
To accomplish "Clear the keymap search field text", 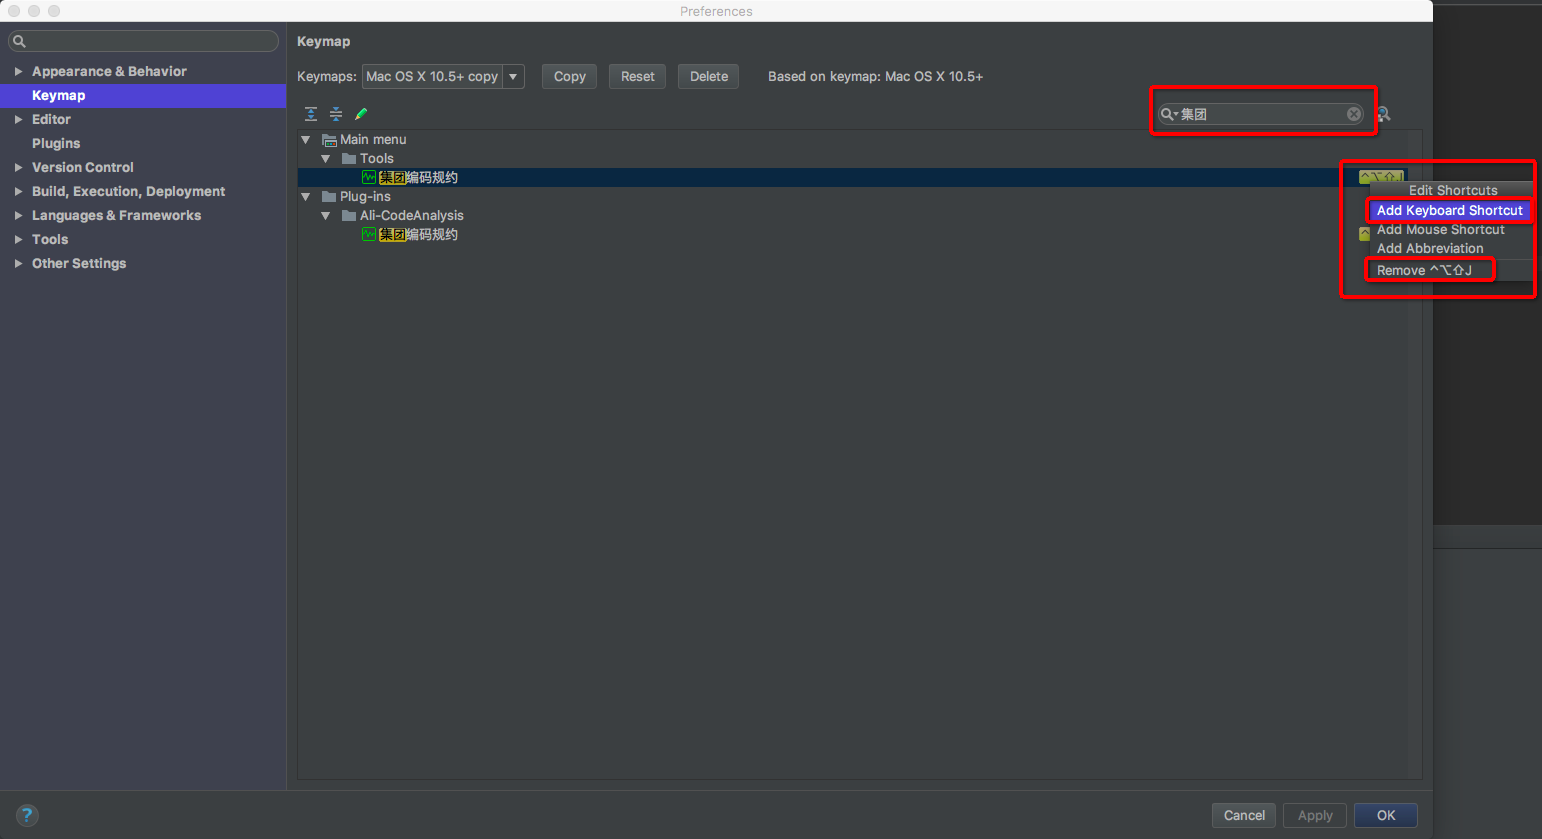I will tap(1353, 114).
